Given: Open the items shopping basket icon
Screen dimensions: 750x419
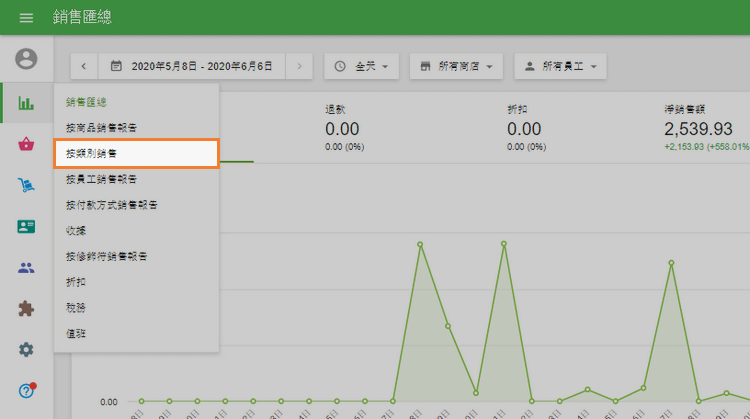Looking at the screenshot, I should (26, 144).
